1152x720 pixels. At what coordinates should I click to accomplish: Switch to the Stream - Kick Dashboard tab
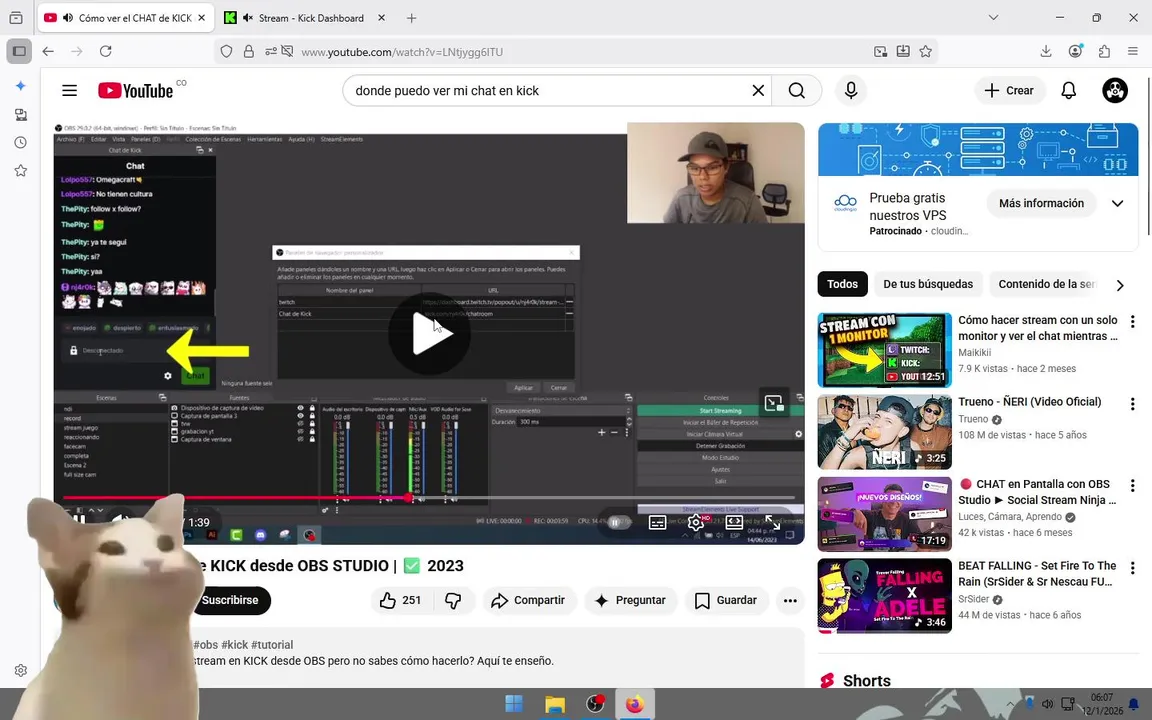click(305, 18)
